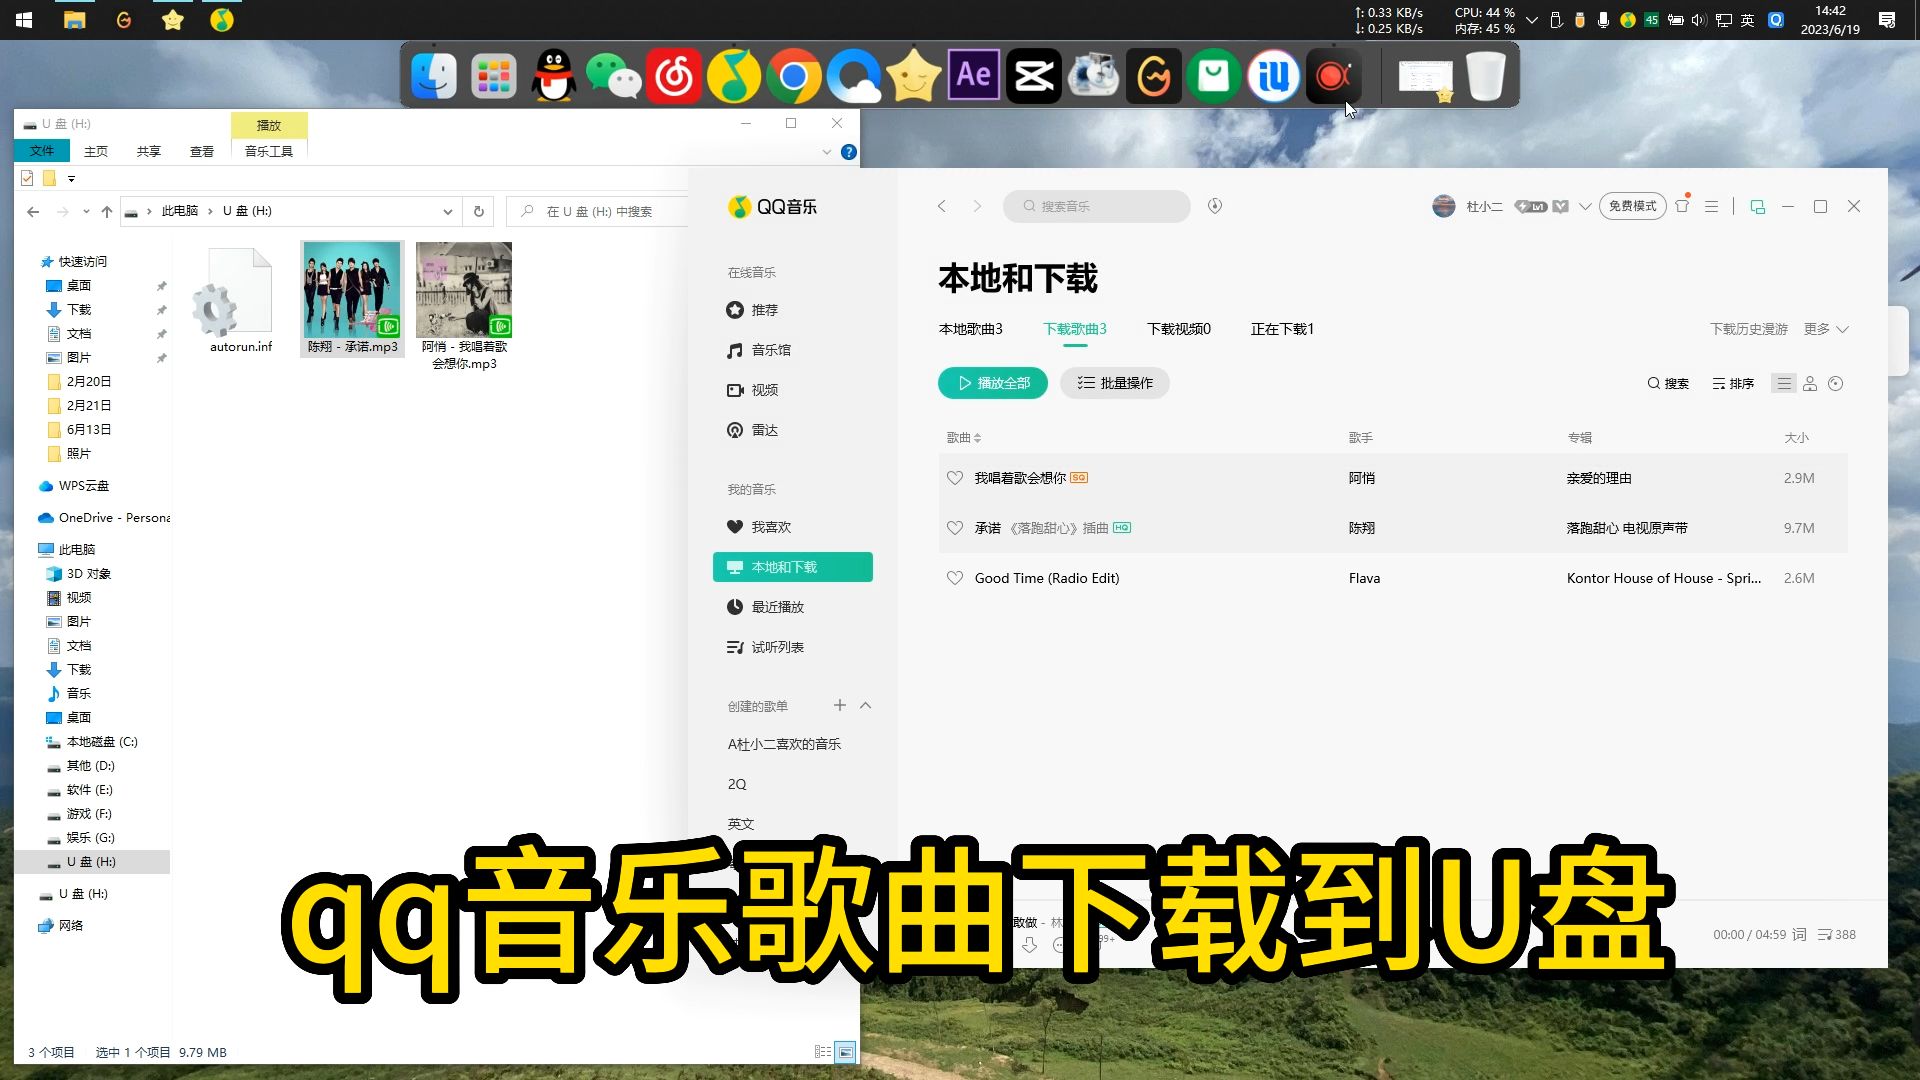Open 音乐馆 in sidebar
Image resolution: width=1920 pixels, height=1080 pixels.
(771, 350)
